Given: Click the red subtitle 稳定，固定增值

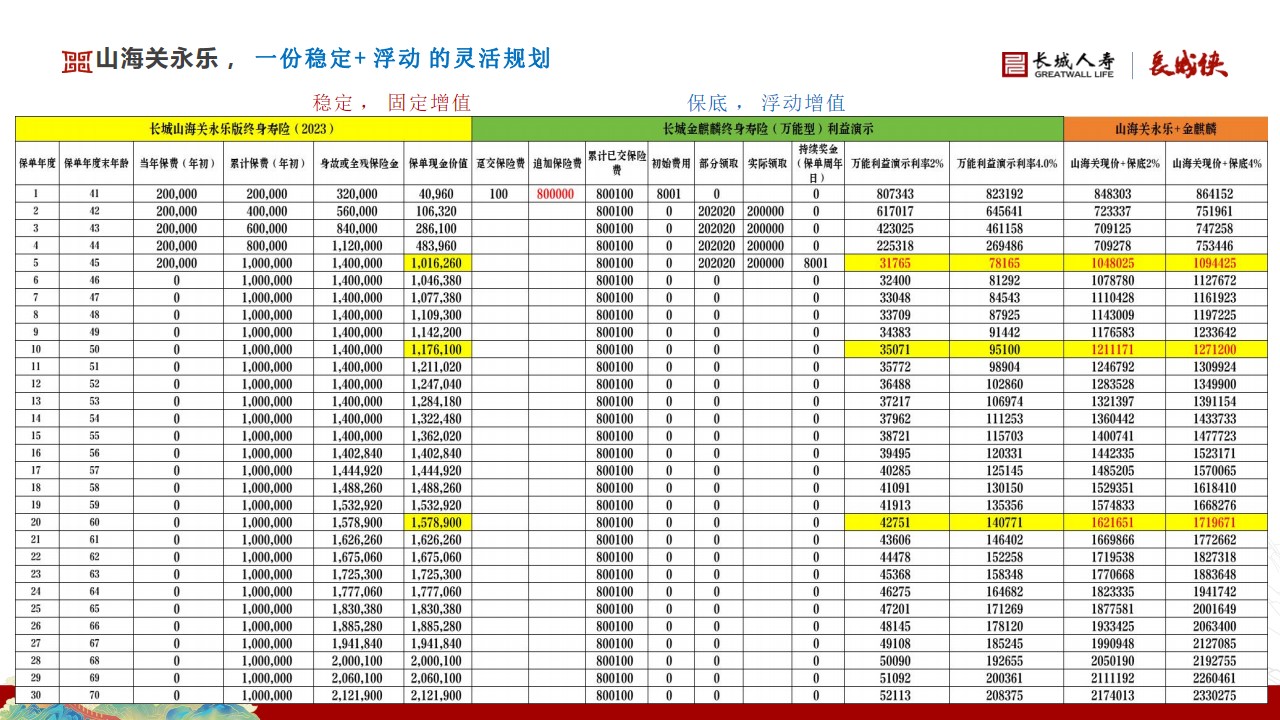Looking at the screenshot, I should tap(391, 102).
